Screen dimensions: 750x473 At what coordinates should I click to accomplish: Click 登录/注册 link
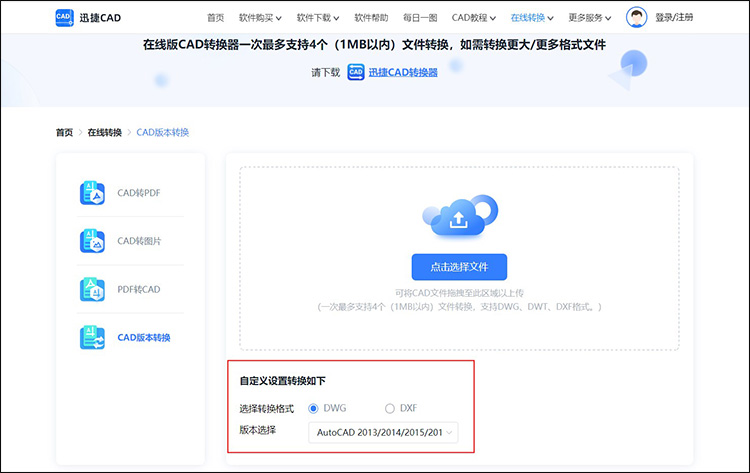click(x=674, y=17)
